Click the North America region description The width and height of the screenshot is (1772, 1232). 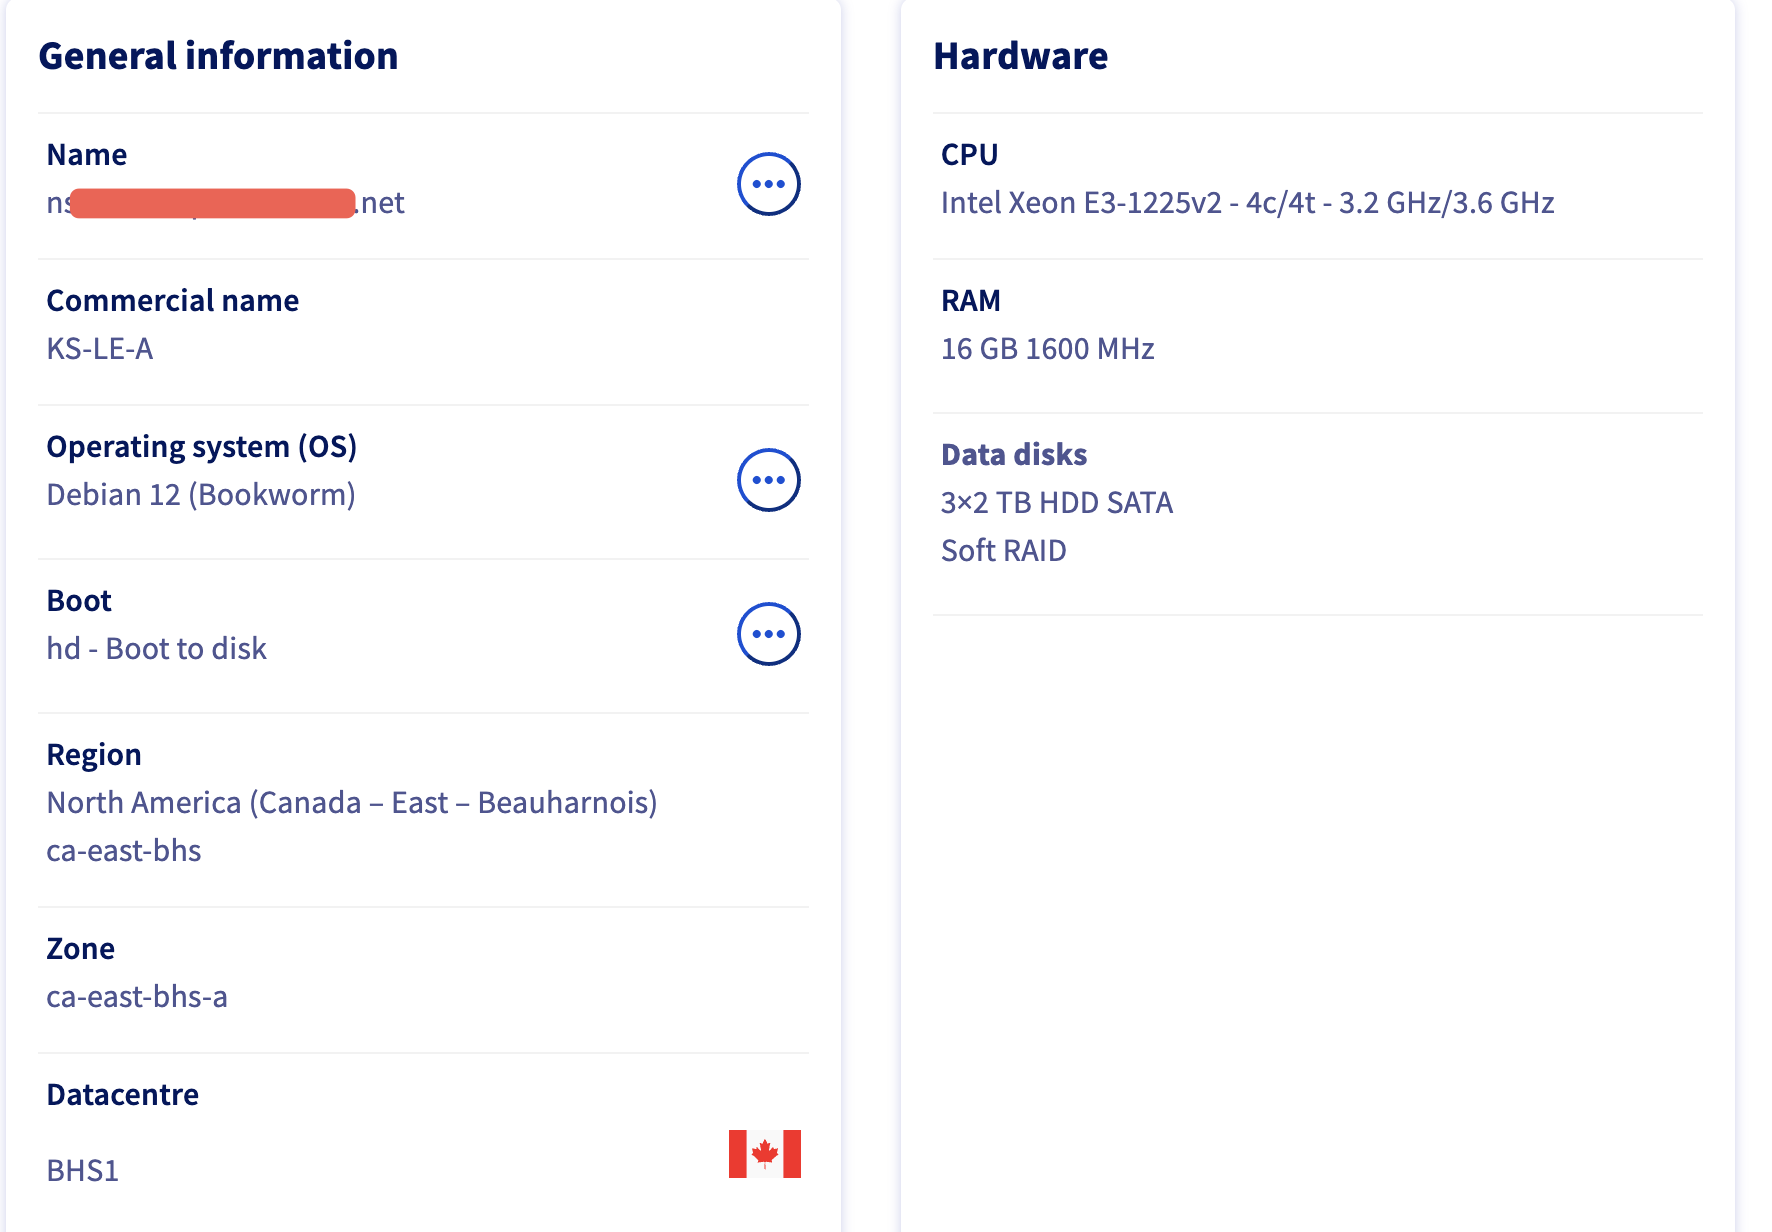pos(352,803)
